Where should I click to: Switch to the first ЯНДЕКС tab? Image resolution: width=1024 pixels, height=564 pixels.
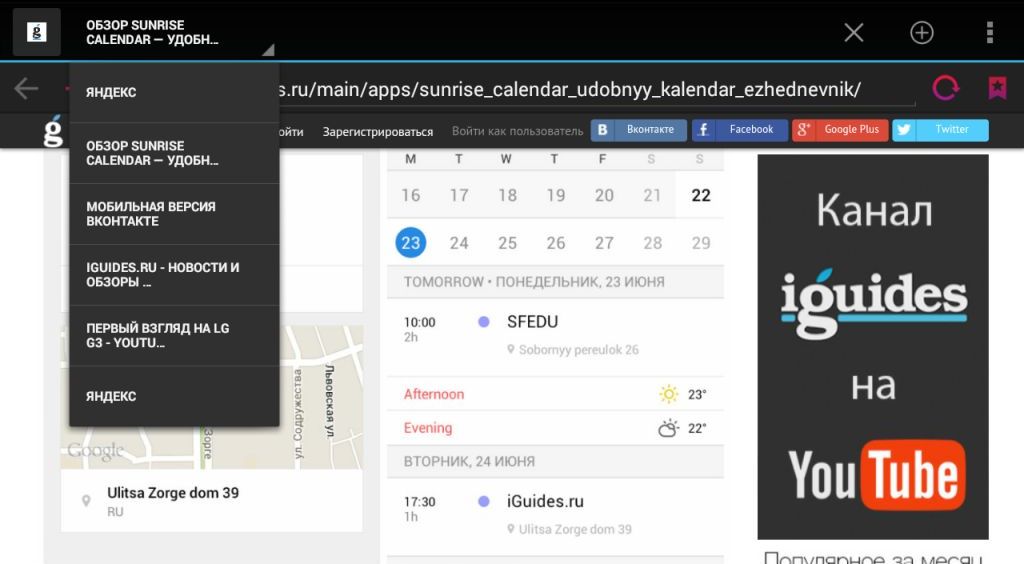pyautogui.click(x=174, y=92)
